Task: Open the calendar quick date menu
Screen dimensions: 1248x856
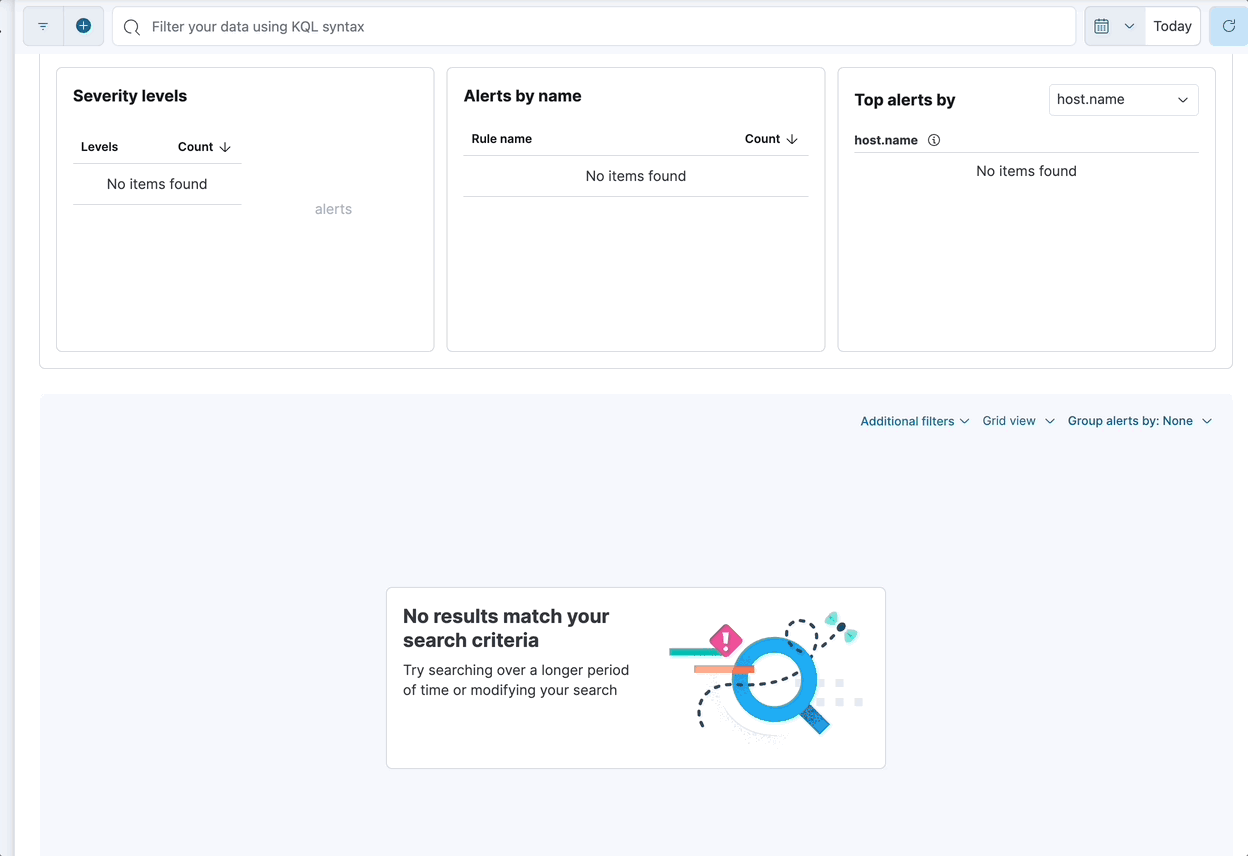Action: [1102, 26]
